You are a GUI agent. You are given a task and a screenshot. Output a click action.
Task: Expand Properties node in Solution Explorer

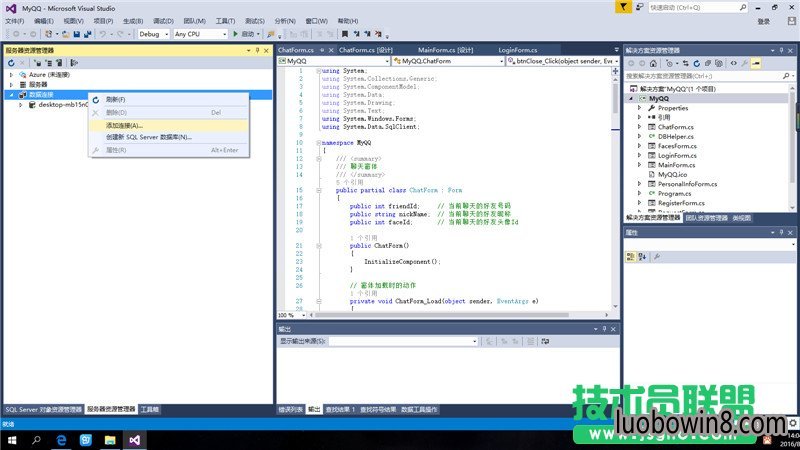click(639, 108)
